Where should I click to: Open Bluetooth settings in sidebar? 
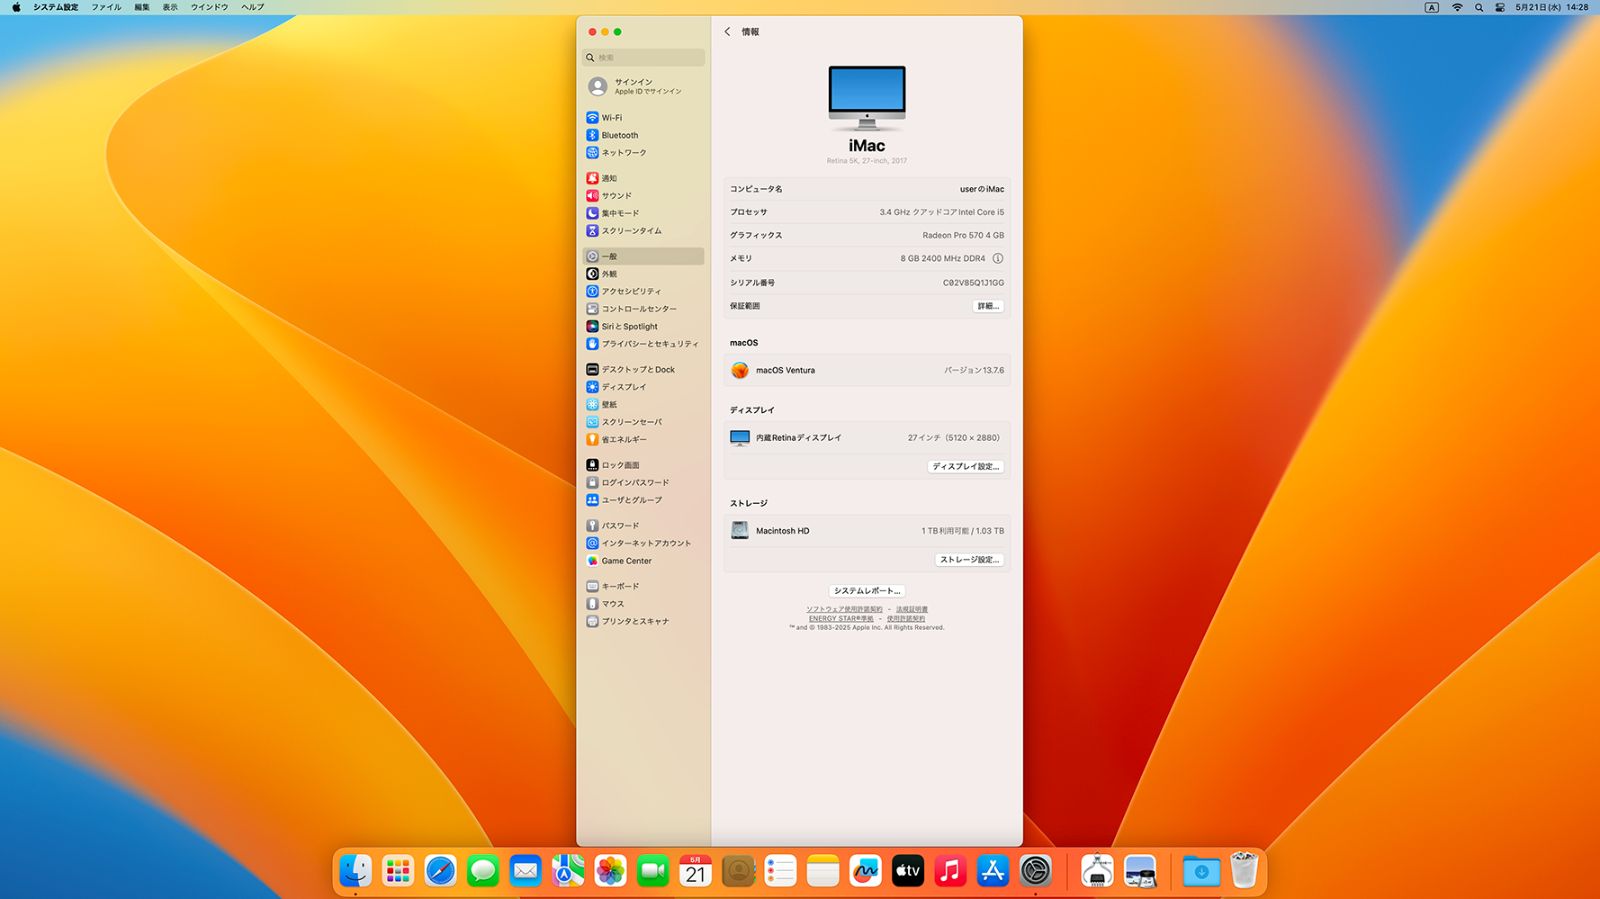click(644, 135)
